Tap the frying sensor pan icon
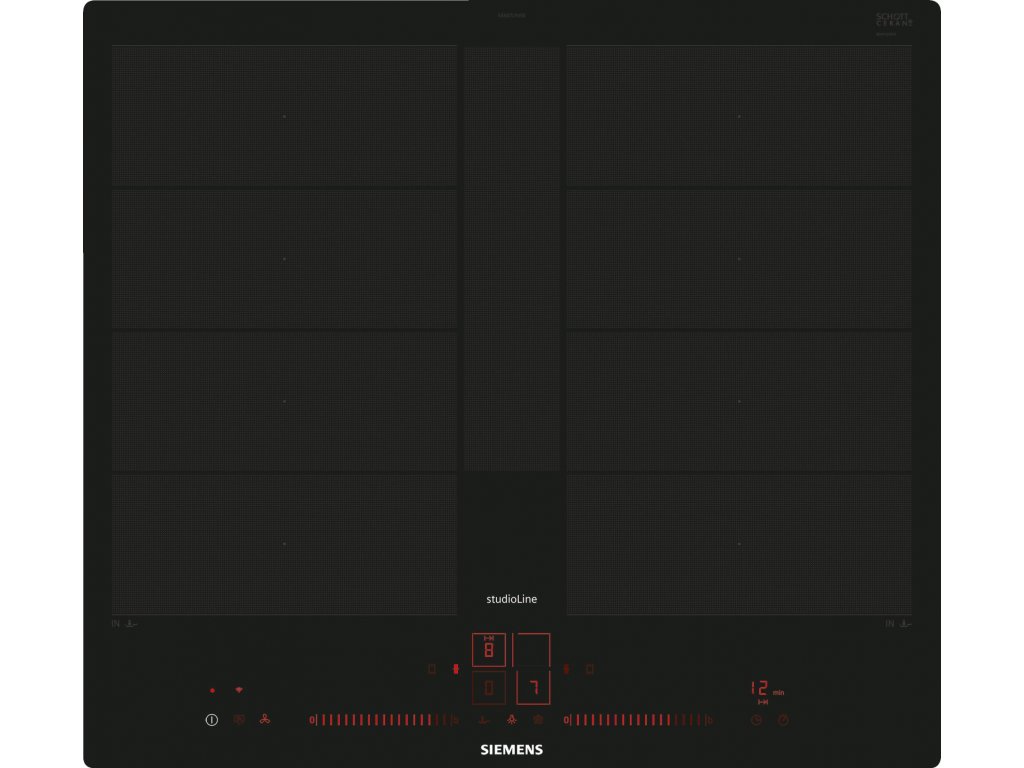This screenshot has height=768, width=1024. pyautogui.click(x=484, y=720)
